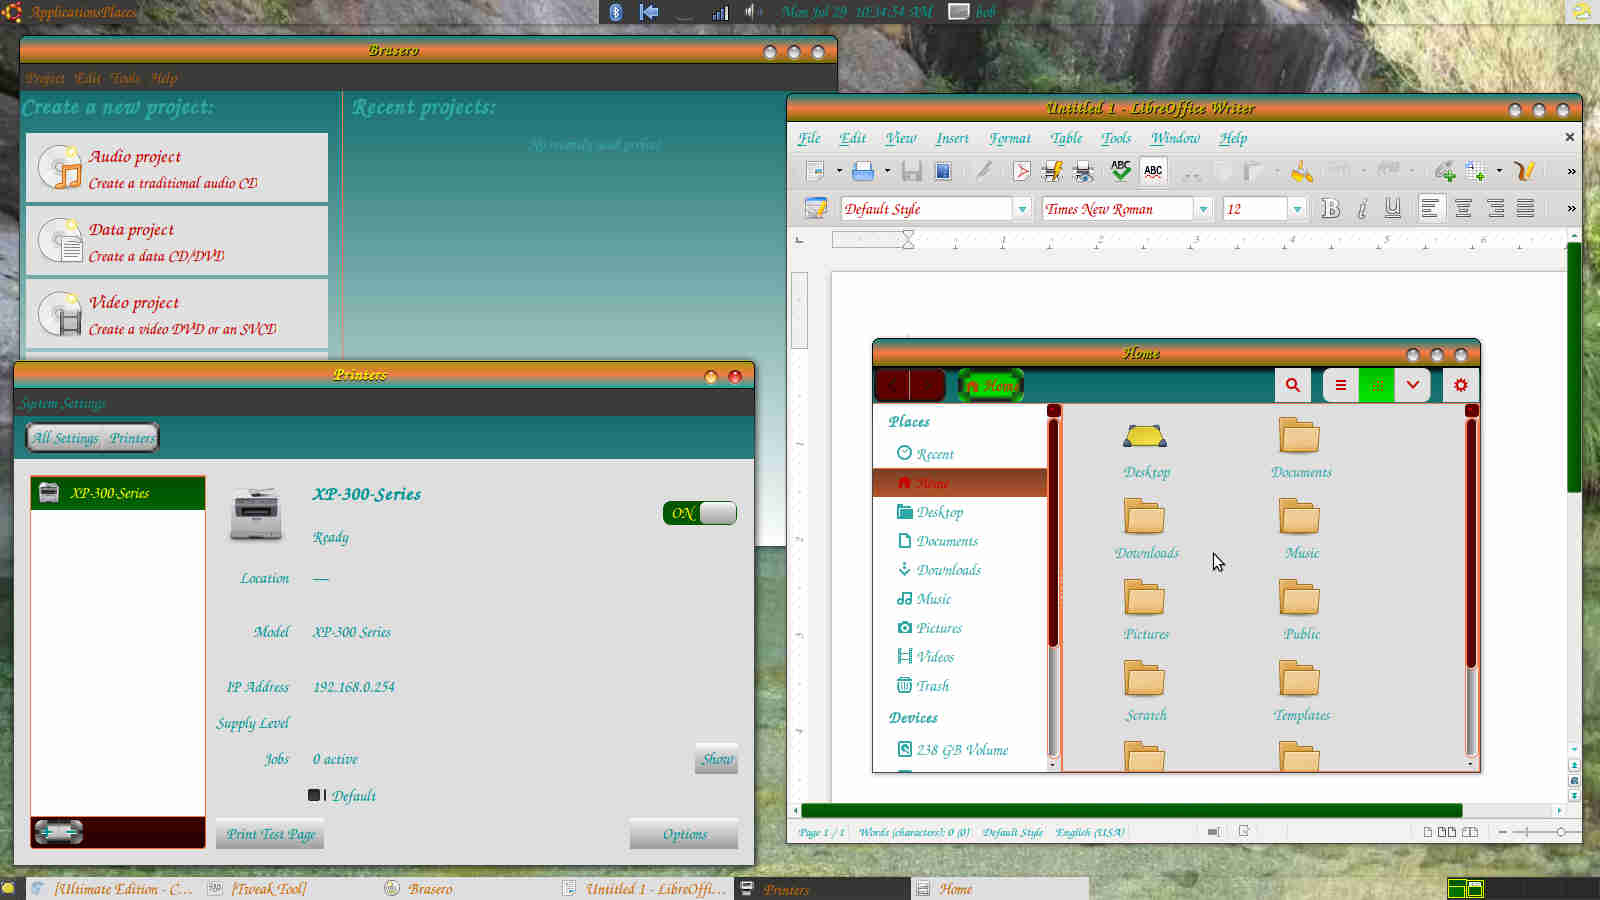Toggle Bold formatting in Writer

(1330, 208)
